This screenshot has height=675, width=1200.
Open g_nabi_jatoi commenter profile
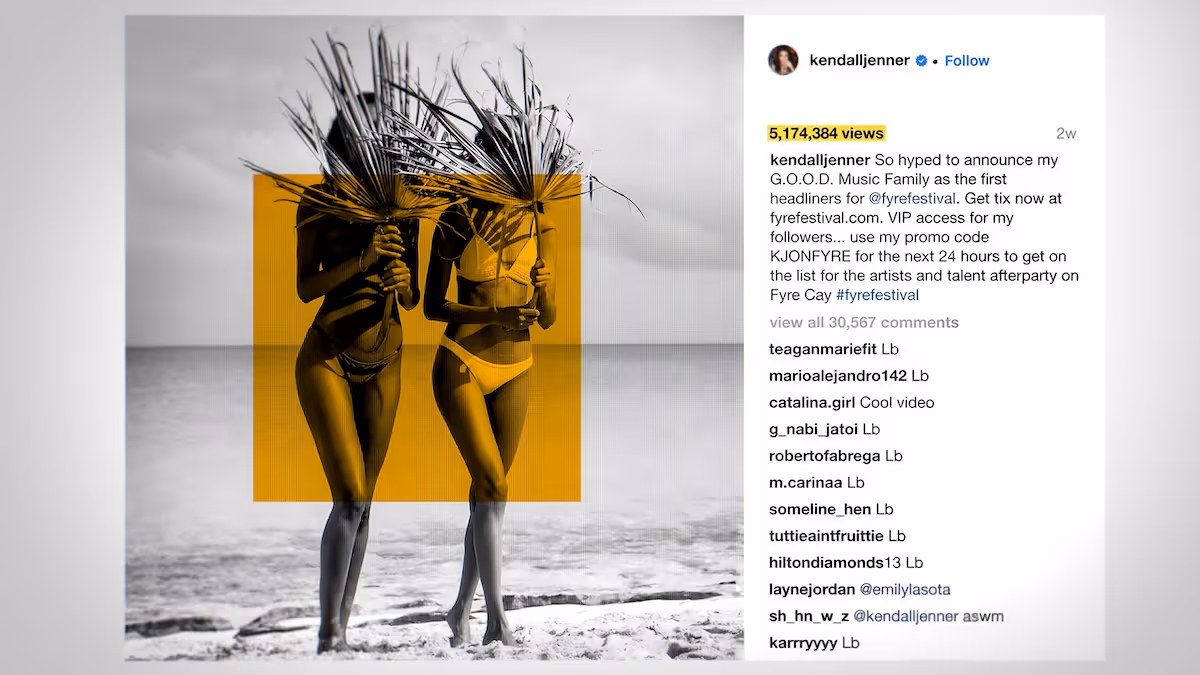pyautogui.click(x=813, y=429)
